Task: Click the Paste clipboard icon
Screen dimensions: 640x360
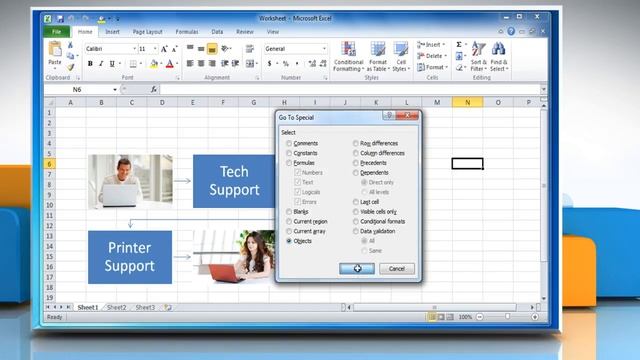Action: click(x=55, y=49)
